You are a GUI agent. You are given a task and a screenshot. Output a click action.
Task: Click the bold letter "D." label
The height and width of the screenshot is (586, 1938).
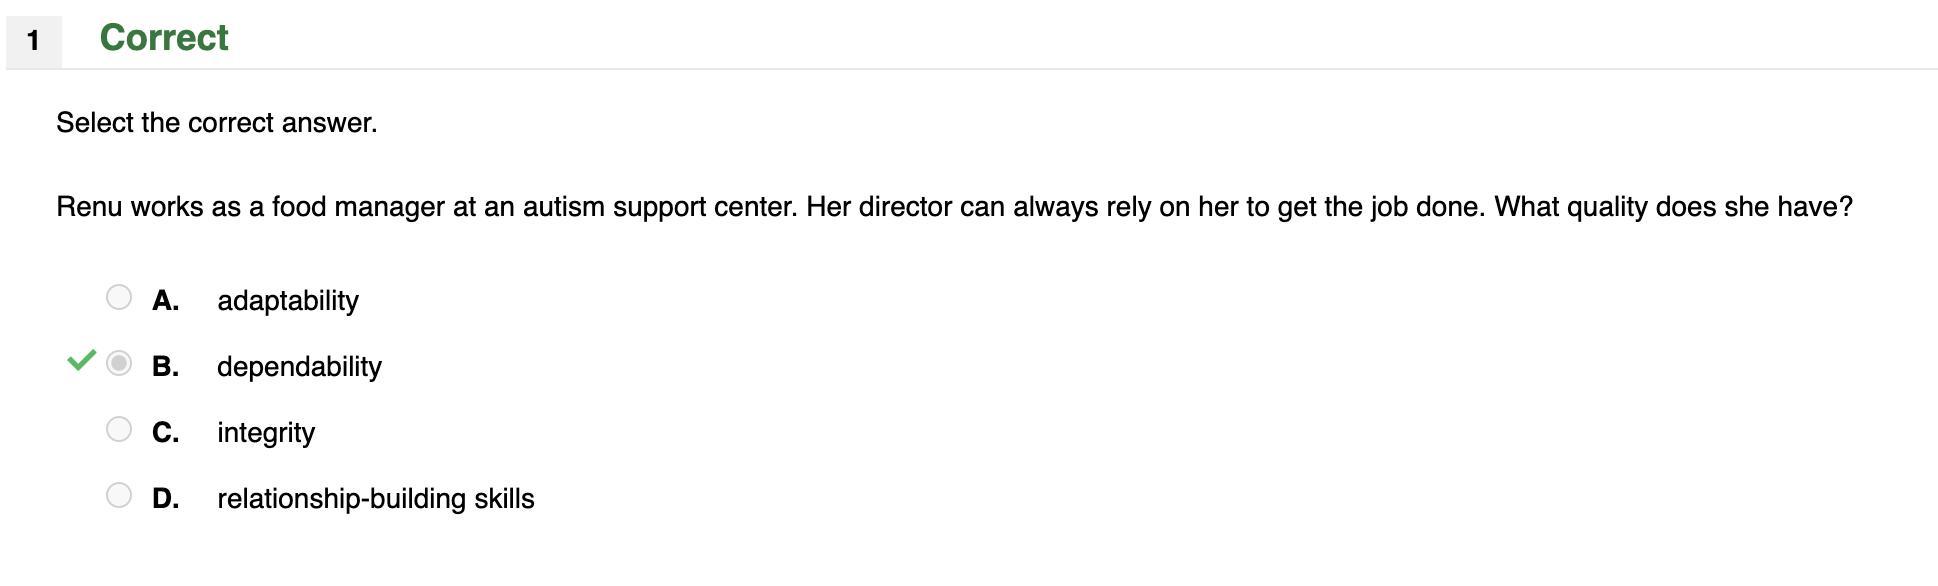[x=166, y=499]
